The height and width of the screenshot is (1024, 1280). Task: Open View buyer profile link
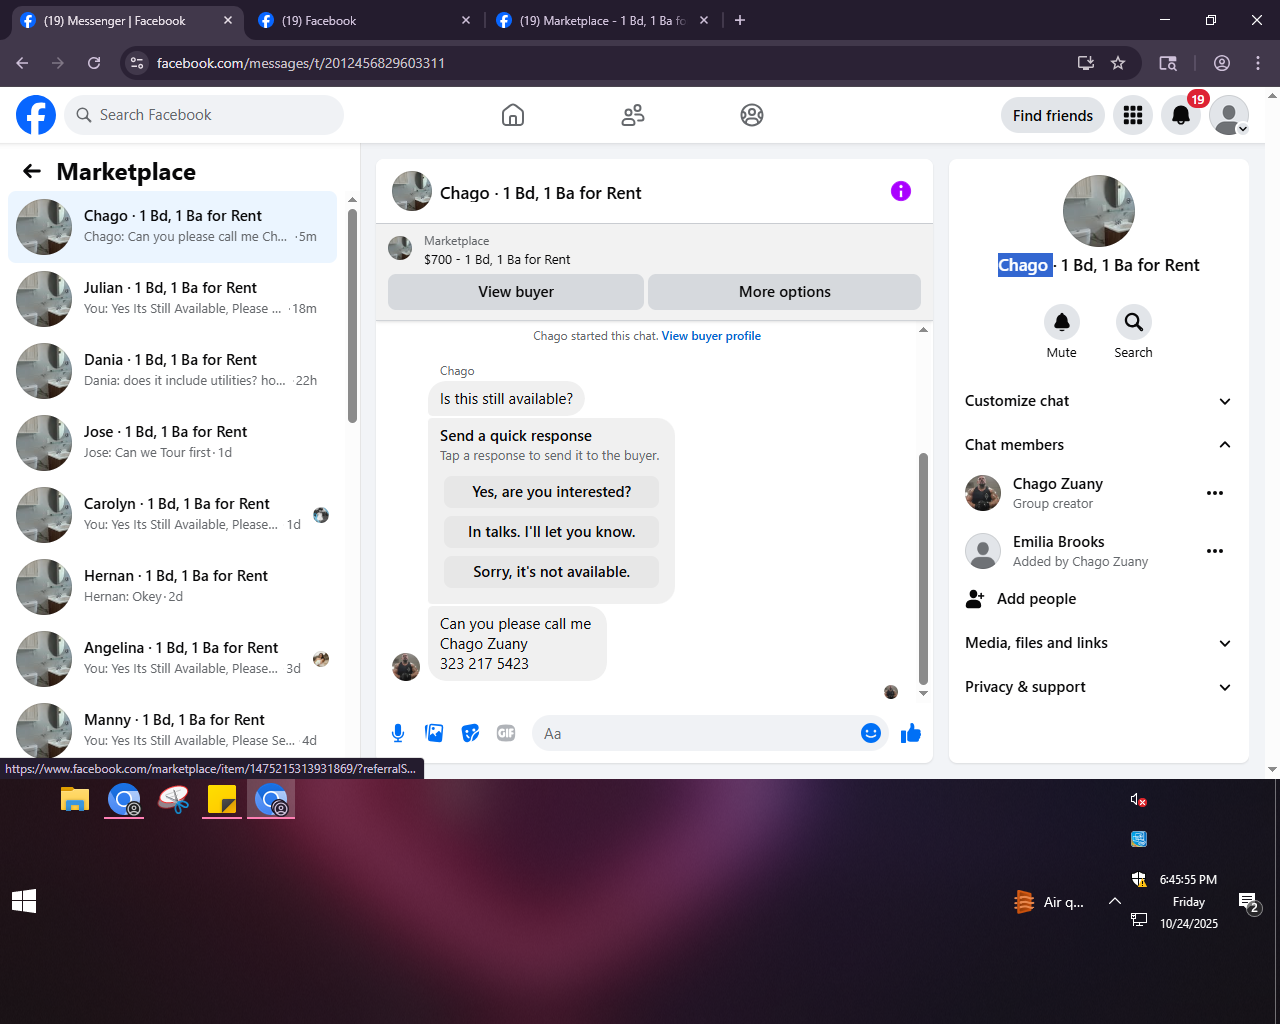tap(711, 336)
